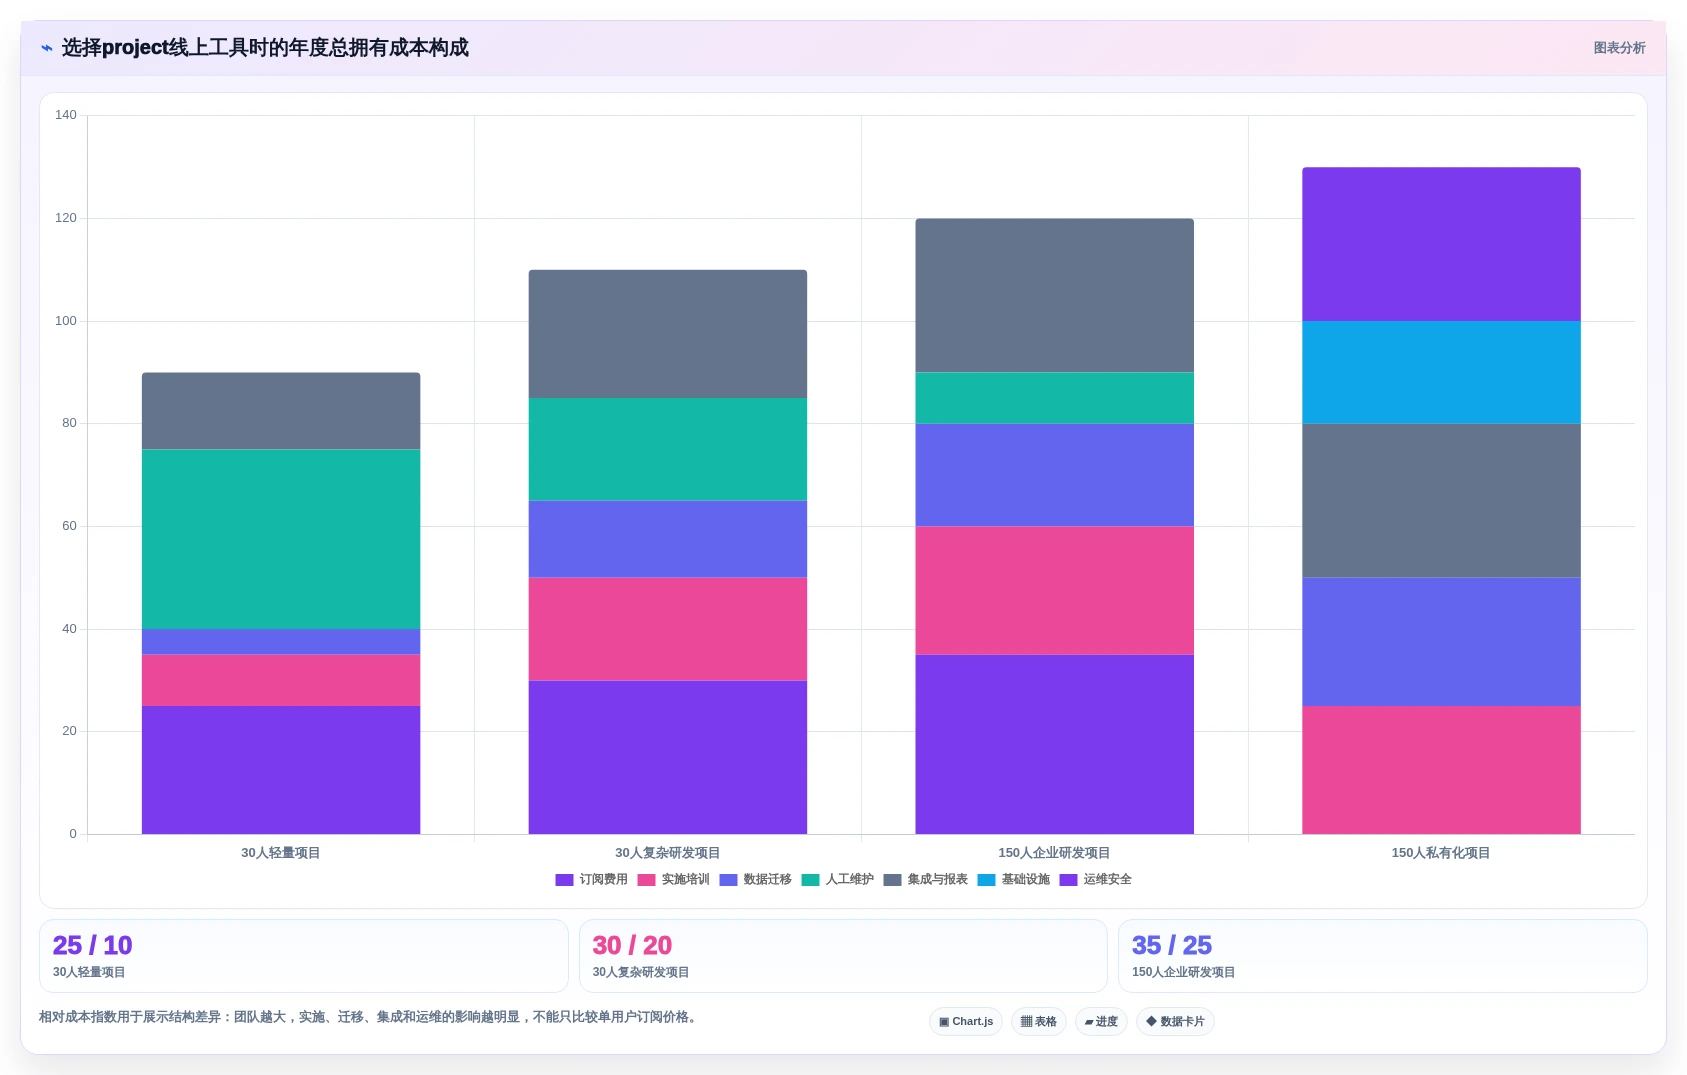Viewport: 1687px width, 1075px height.
Task: Toggle the 实施培训 legend entry
Action: click(x=673, y=880)
